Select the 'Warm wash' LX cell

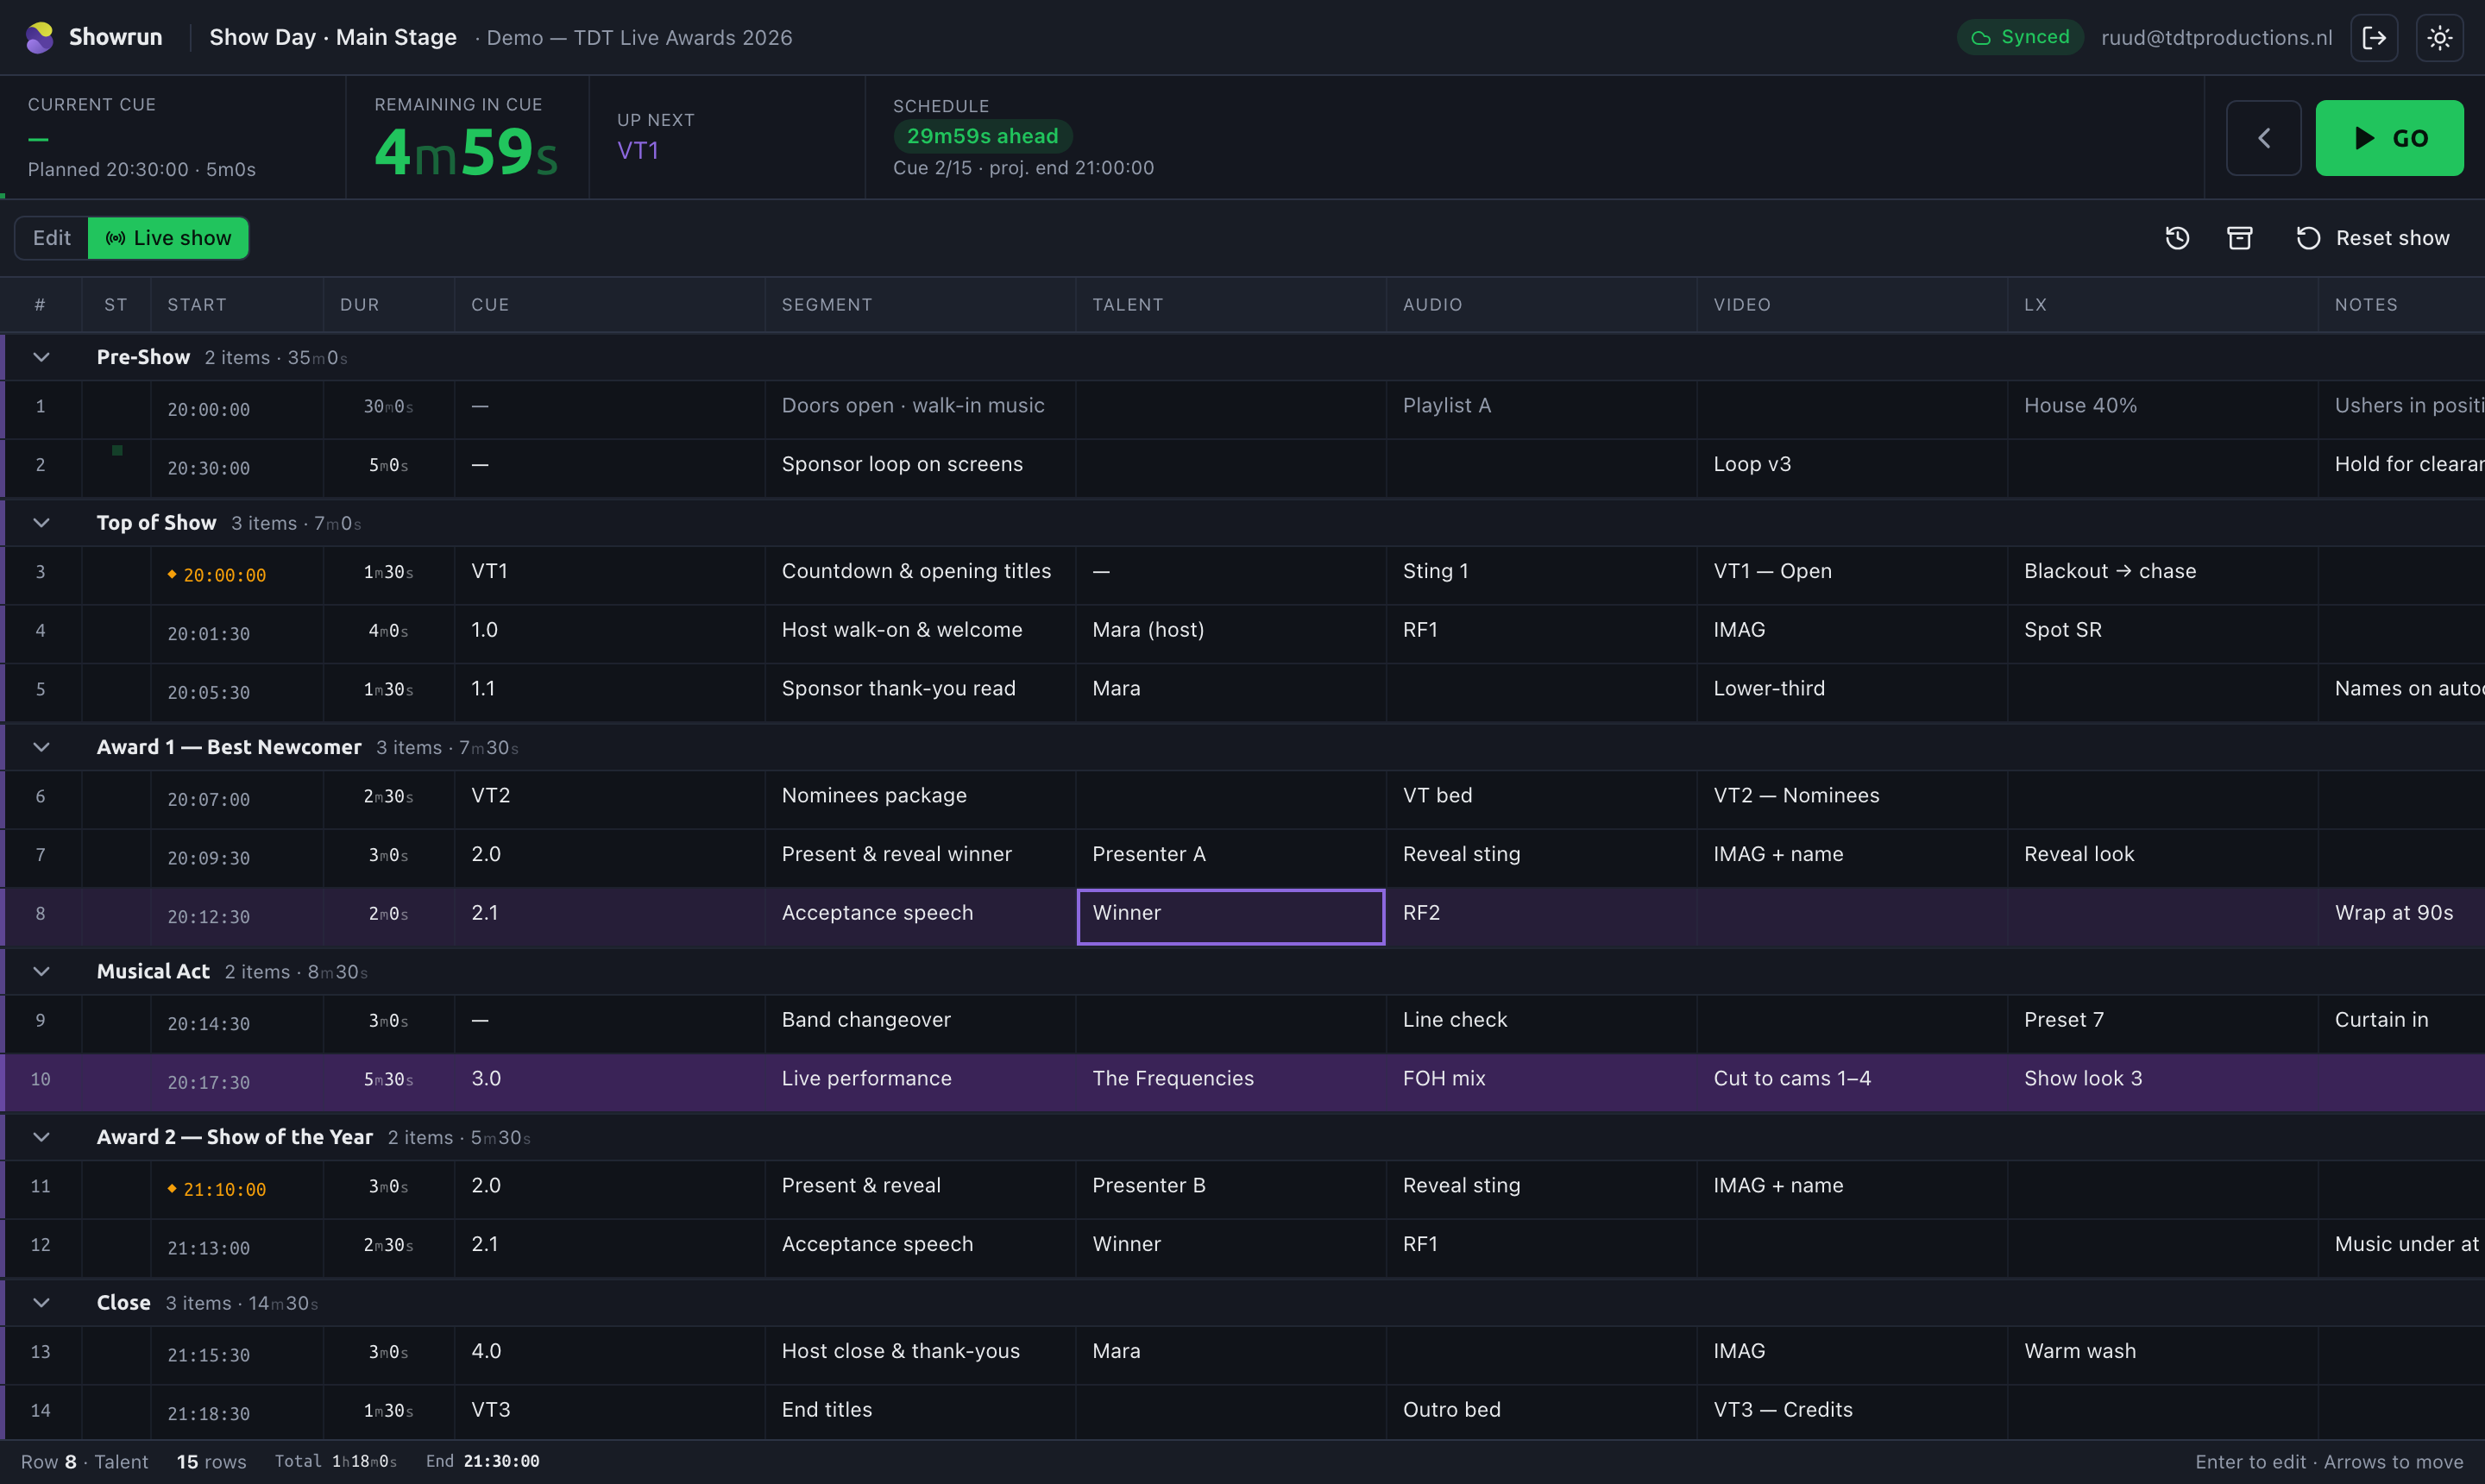point(2162,1355)
